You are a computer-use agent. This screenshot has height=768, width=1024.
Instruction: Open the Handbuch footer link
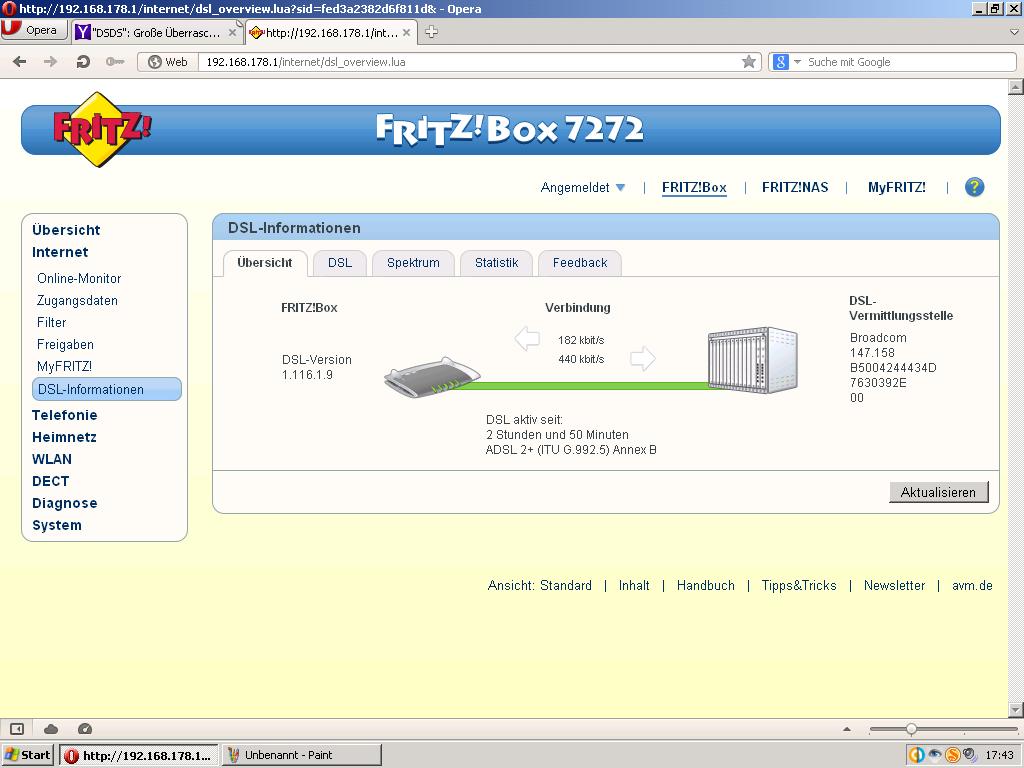[x=705, y=585]
